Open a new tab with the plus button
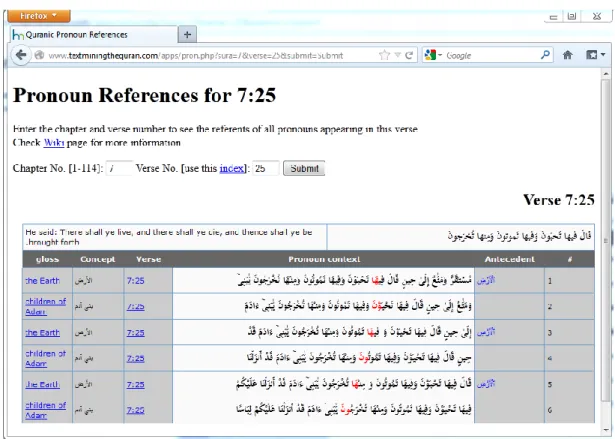This screenshot has height=439, width=615. point(187,35)
